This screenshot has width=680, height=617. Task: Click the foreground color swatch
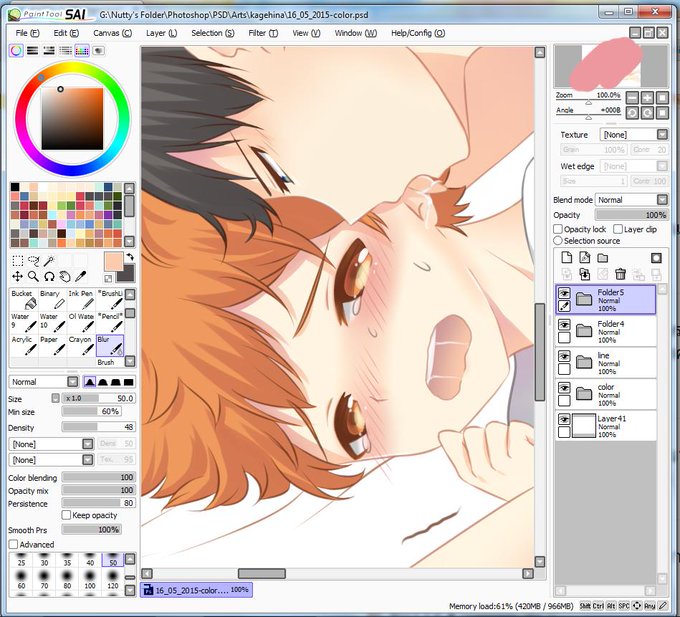click(113, 262)
